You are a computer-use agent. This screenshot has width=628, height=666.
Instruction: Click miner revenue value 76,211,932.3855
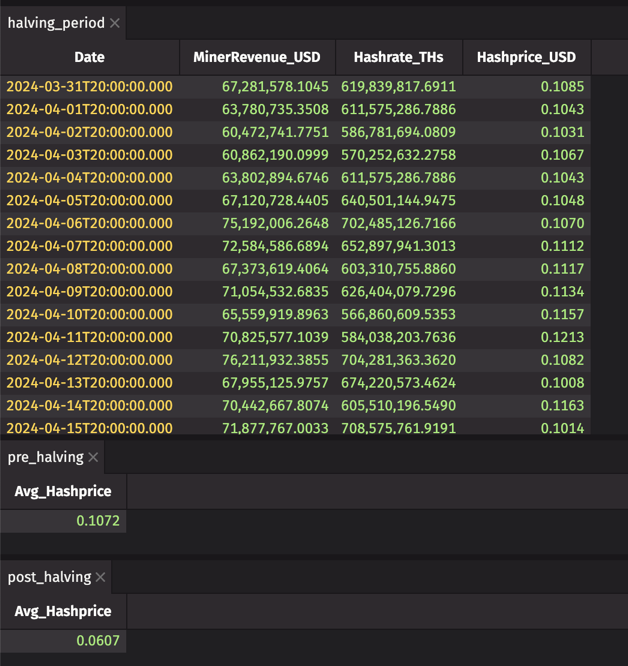point(275,360)
